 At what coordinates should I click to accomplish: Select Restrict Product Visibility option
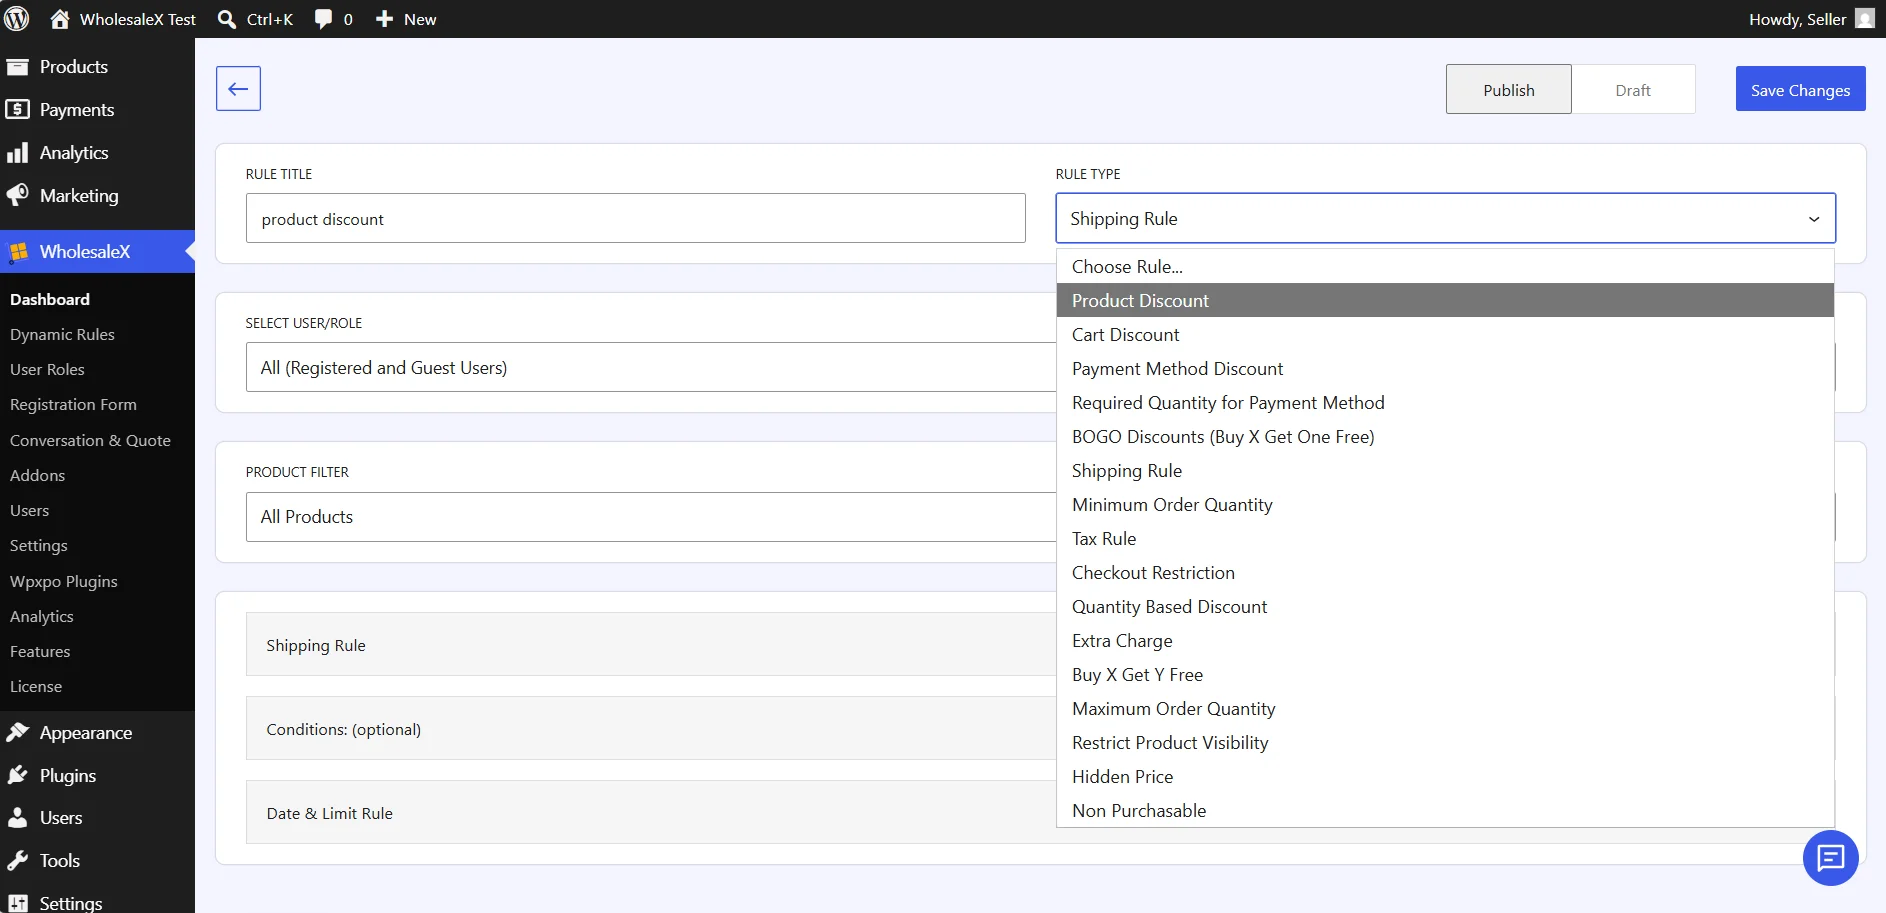coord(1445,743)
